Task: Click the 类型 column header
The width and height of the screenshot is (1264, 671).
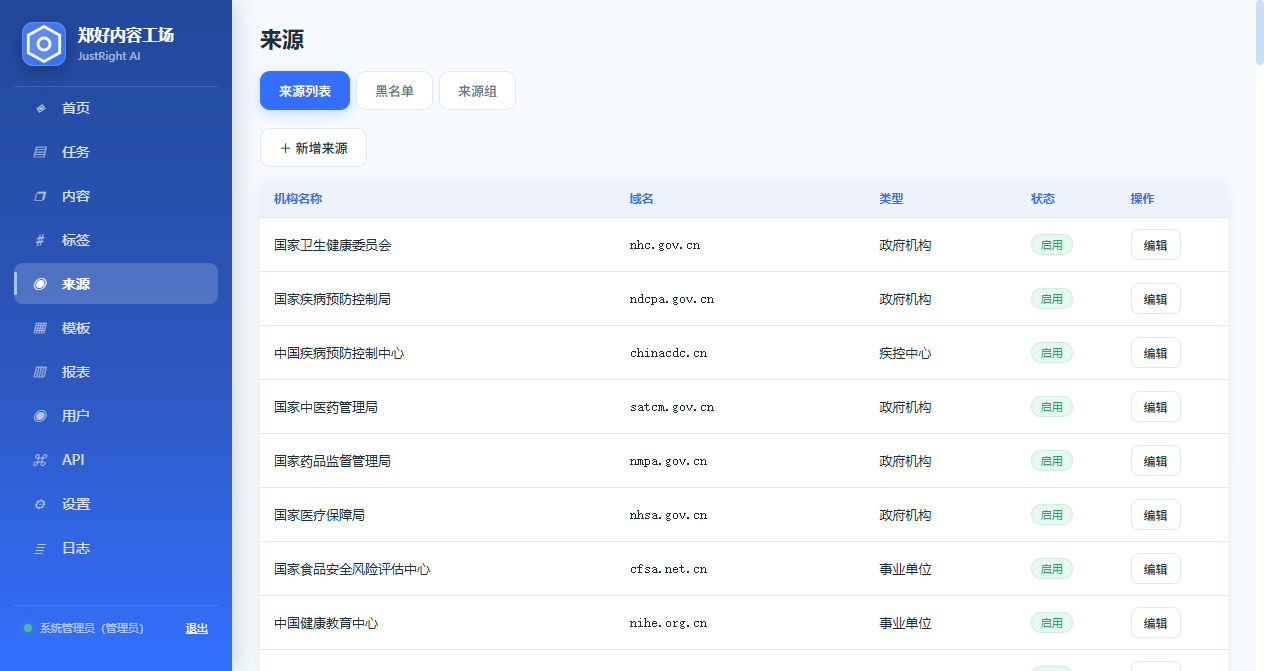Action: [892, 199]
